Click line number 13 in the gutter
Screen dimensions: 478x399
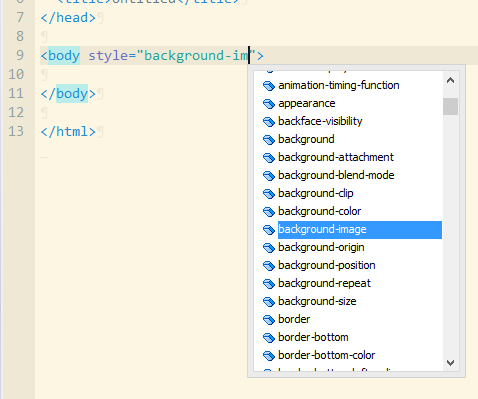pos(16,131)
